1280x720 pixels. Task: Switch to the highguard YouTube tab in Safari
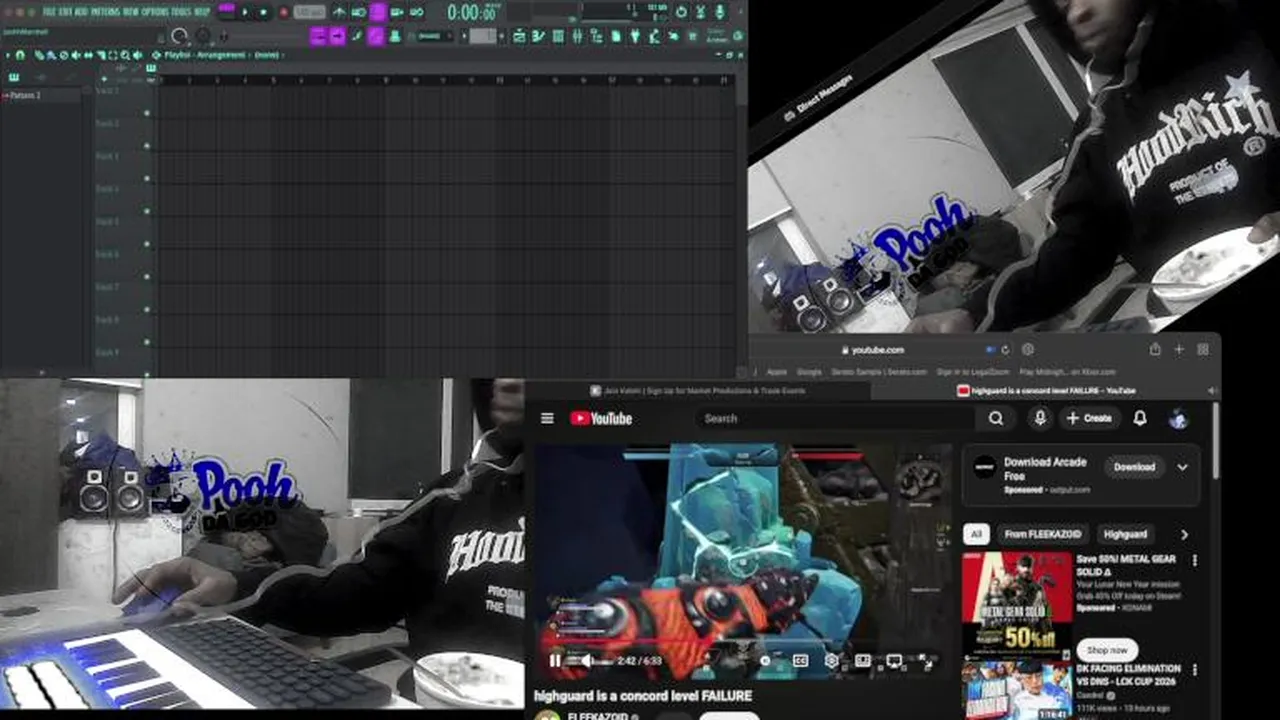[x=1045, y=390]
